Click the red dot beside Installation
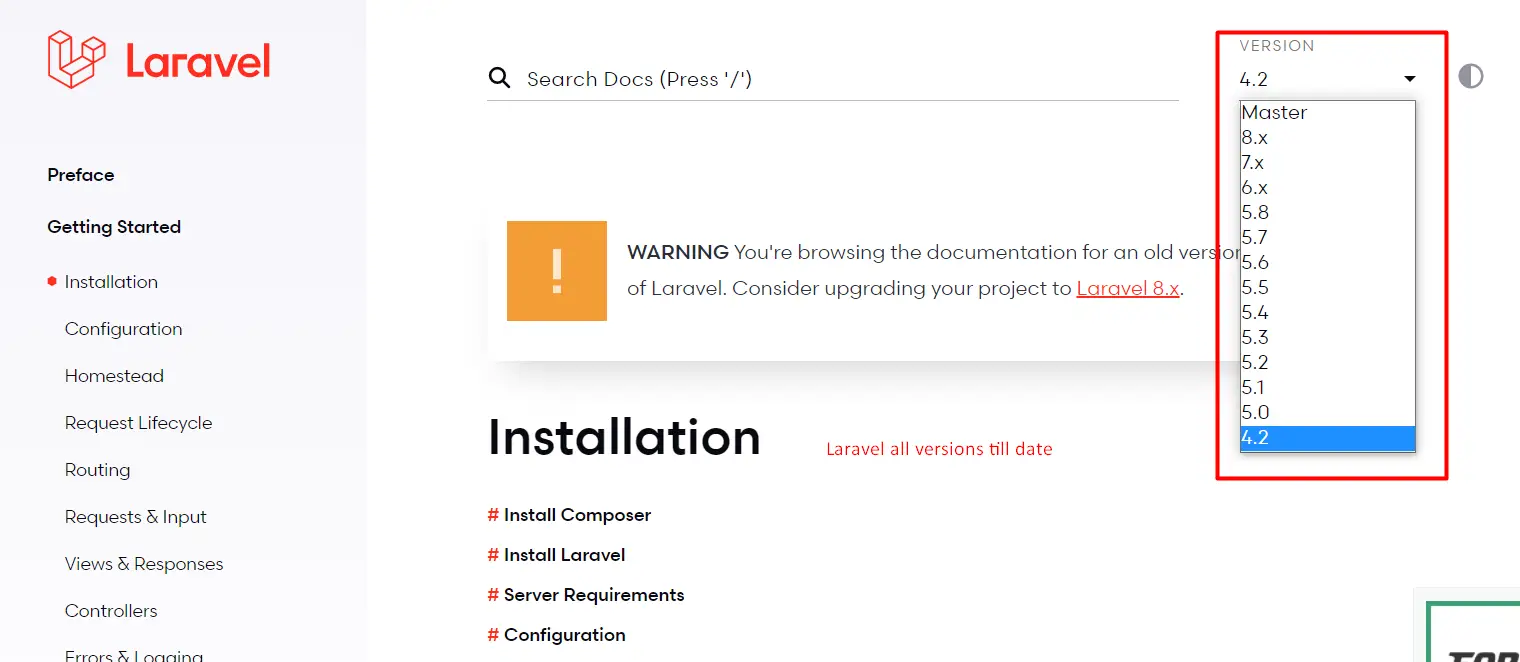 (51, 281)
